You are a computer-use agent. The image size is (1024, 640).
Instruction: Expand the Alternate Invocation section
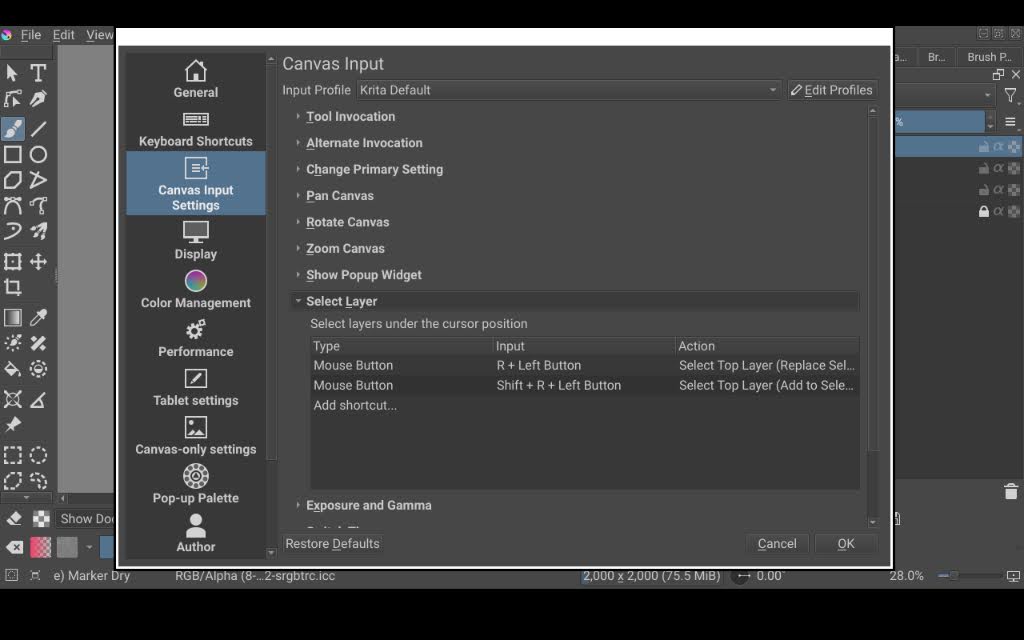[364, 142]
